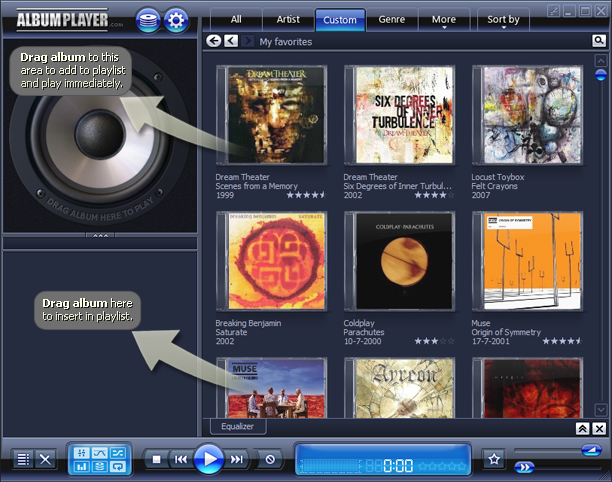
Task: Set rating stars in the blue display
Action: 442,466
